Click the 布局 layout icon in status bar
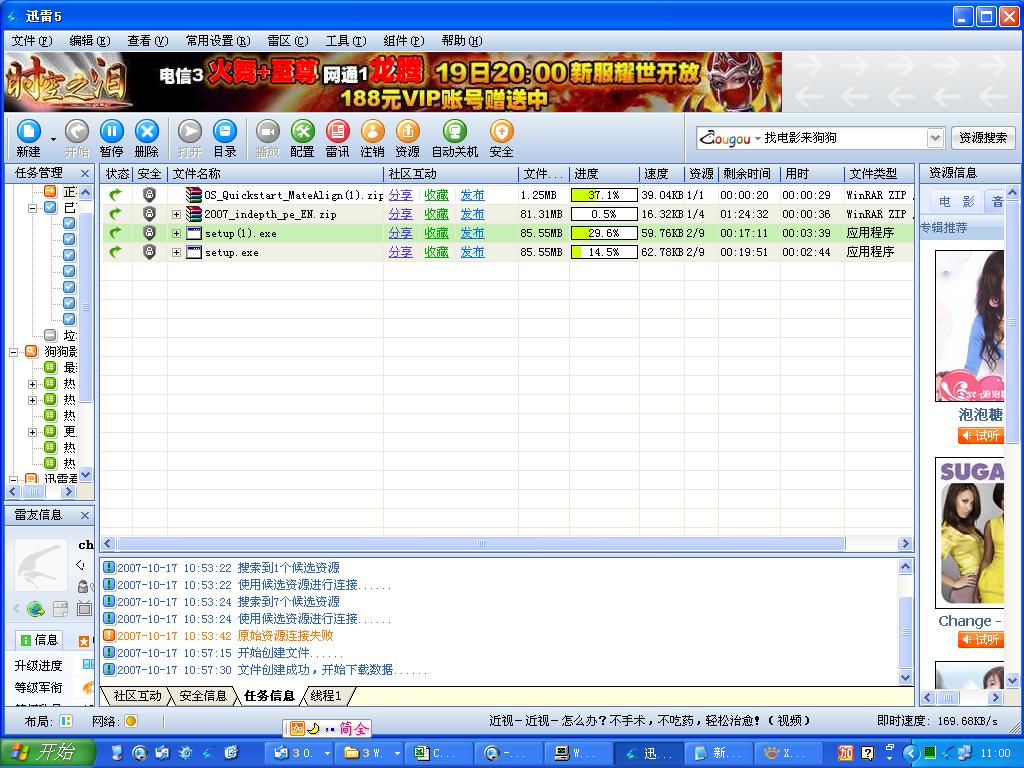 click(66, 721)
